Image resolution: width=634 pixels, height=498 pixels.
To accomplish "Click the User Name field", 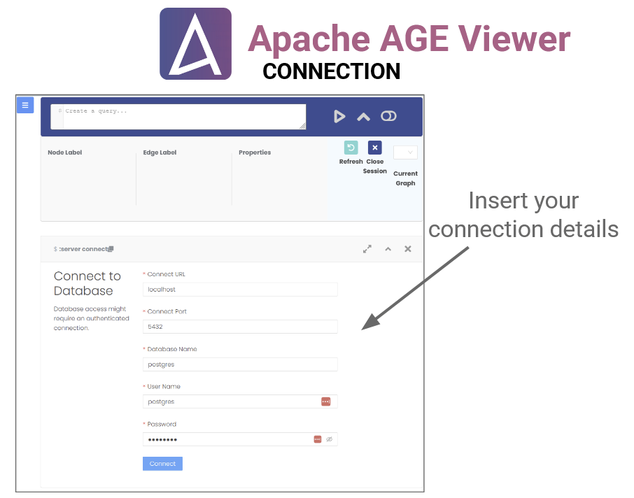I will (x=240, y=401).
